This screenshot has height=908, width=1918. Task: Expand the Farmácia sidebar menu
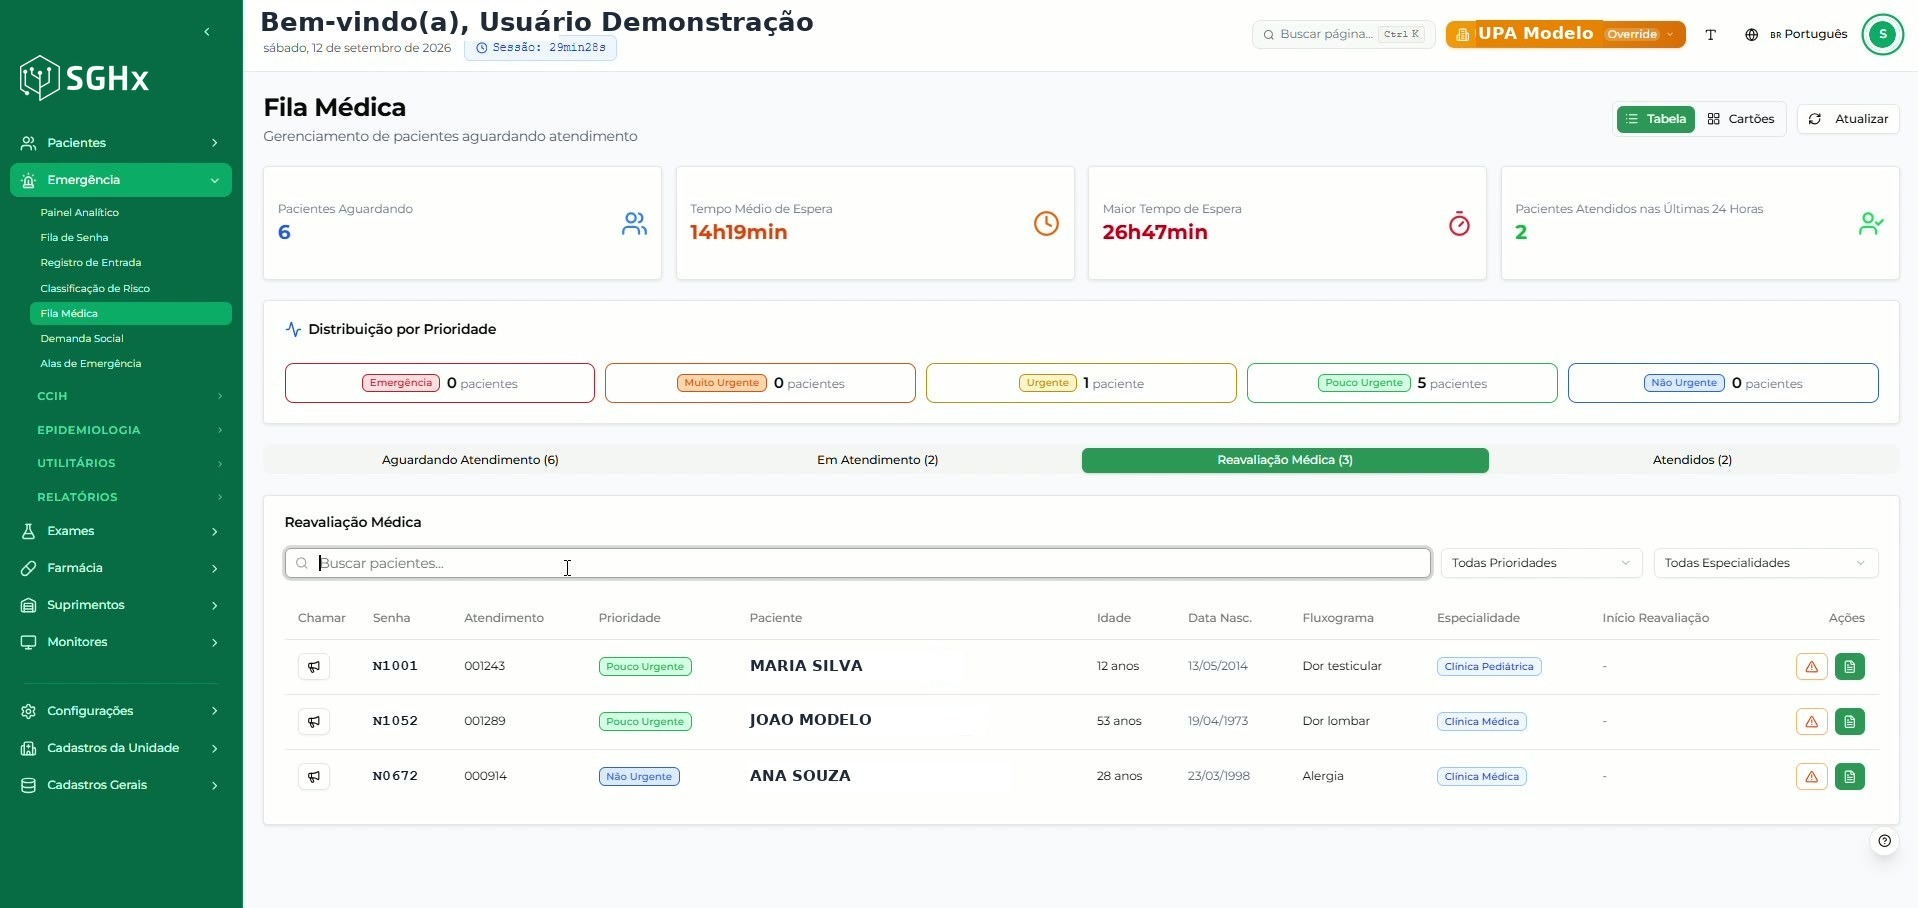(x=121, y=568)
